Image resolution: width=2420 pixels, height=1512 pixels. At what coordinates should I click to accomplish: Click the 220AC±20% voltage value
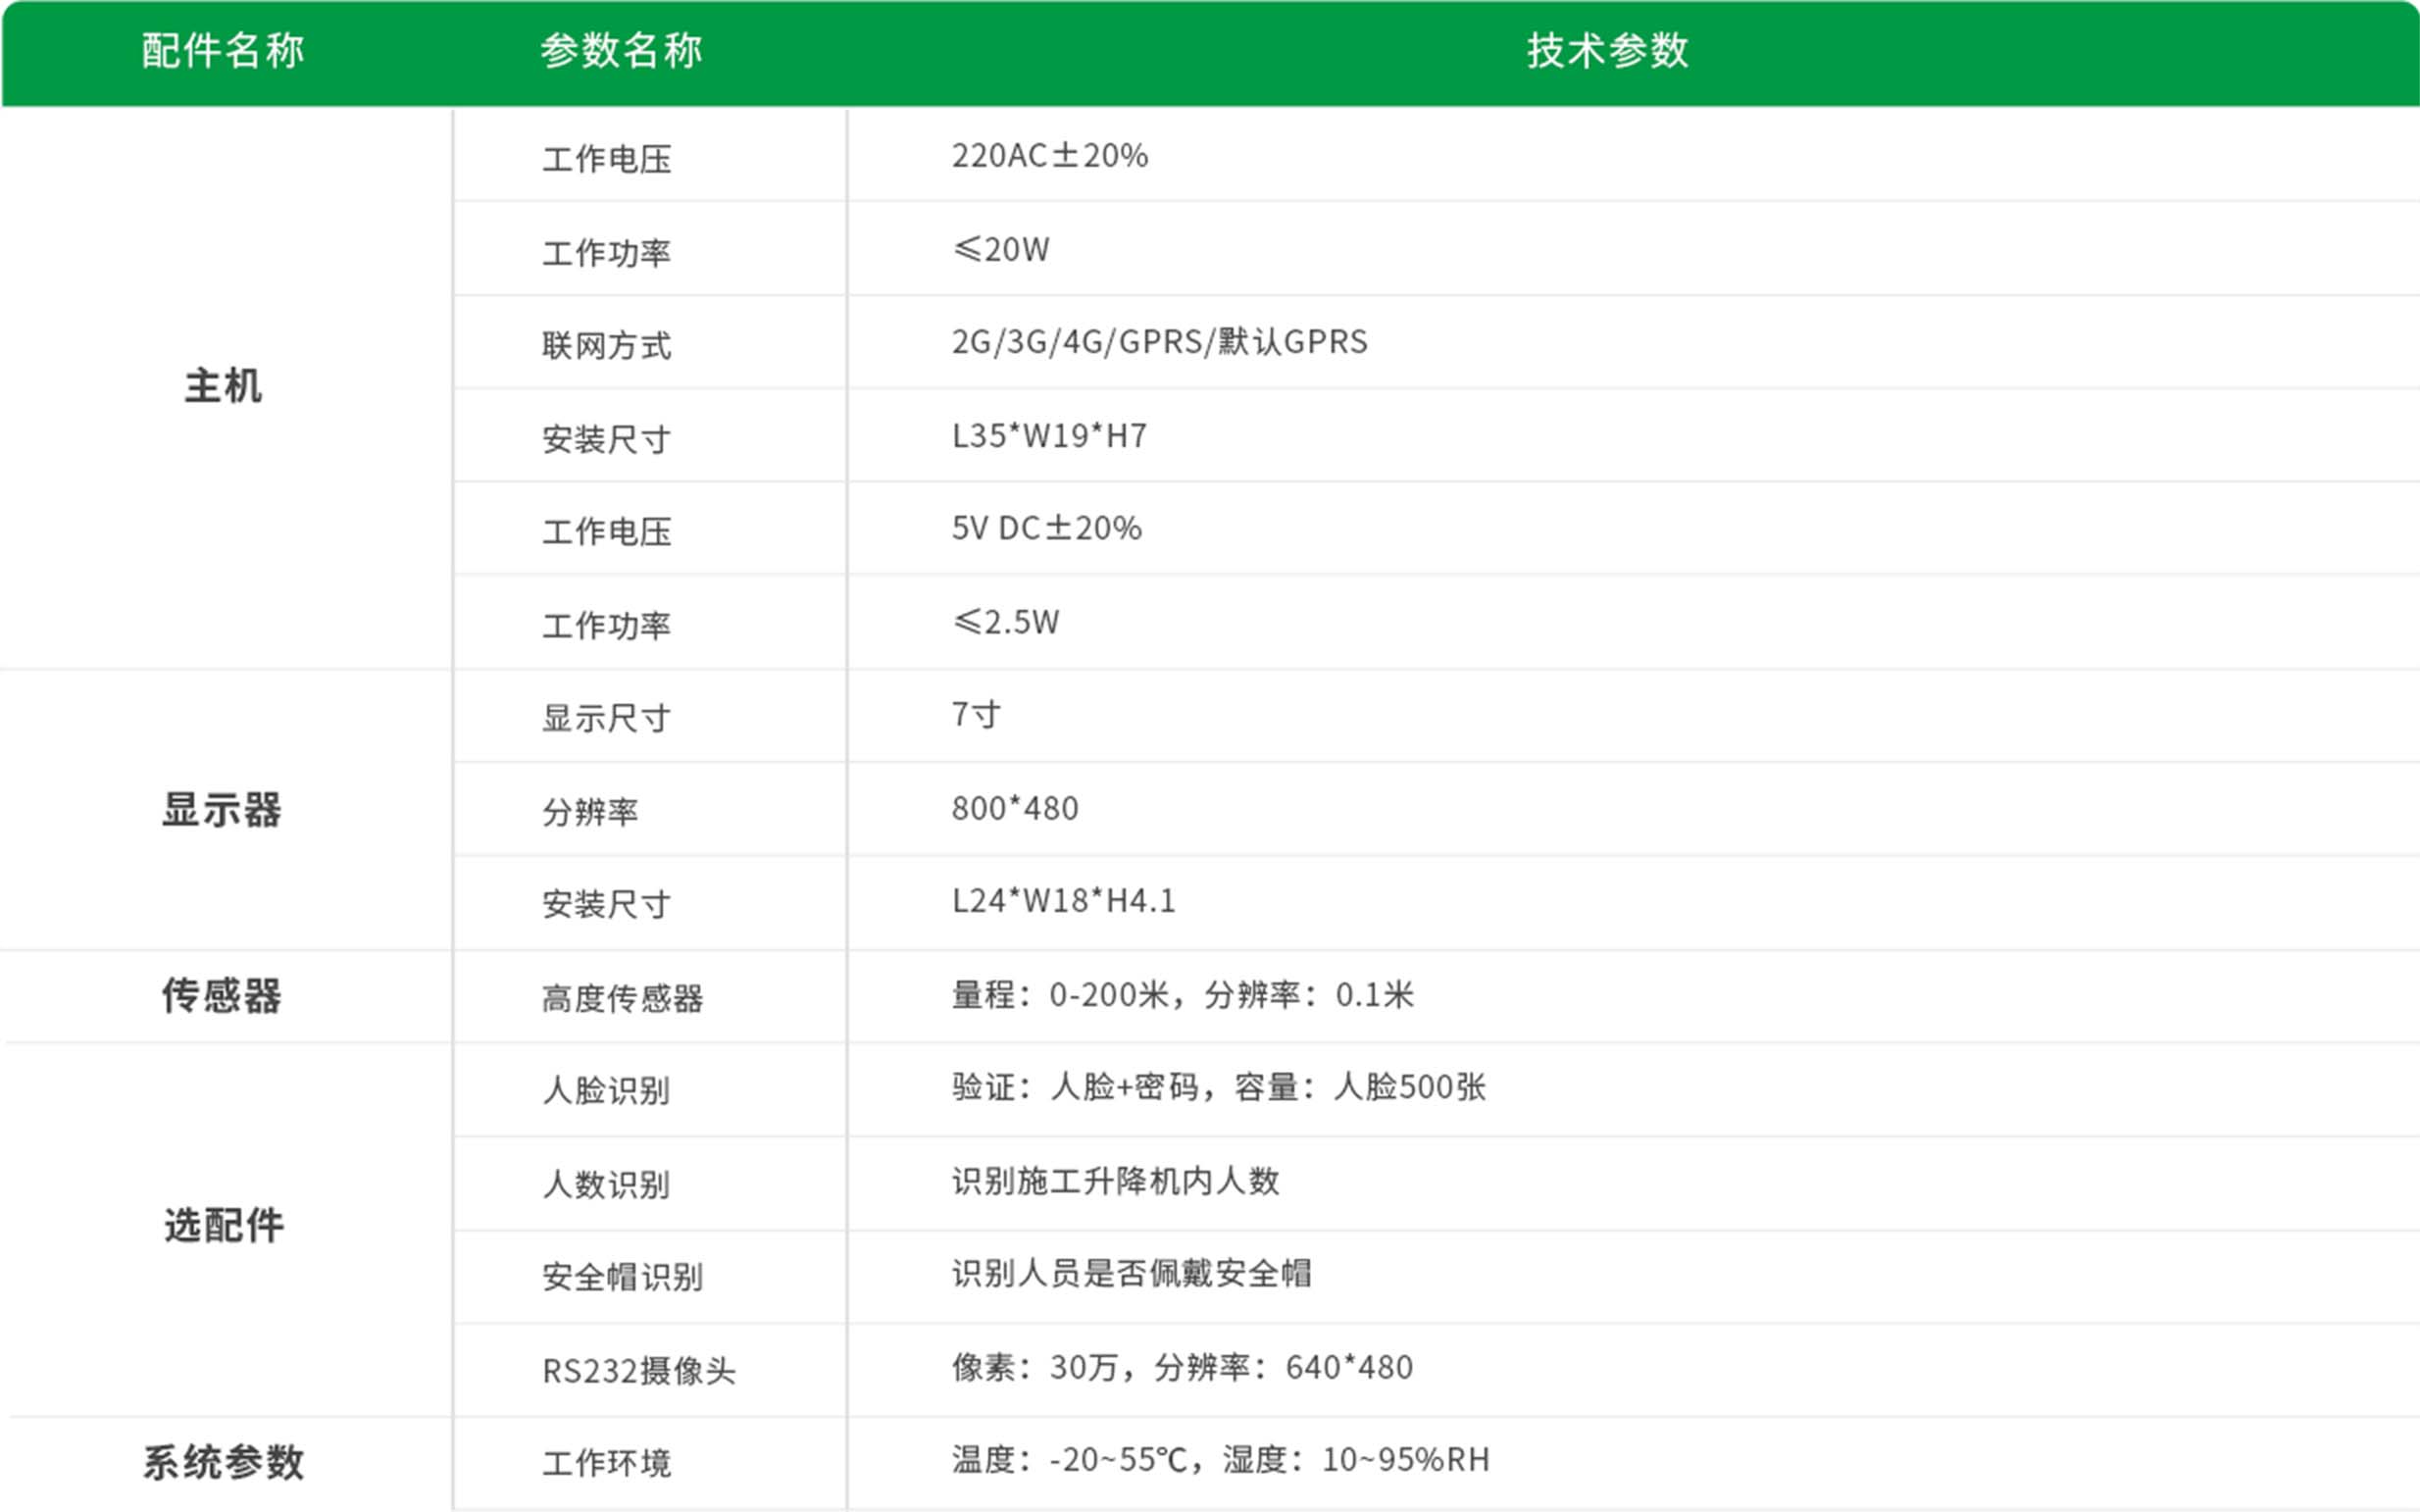point(1049,156)
